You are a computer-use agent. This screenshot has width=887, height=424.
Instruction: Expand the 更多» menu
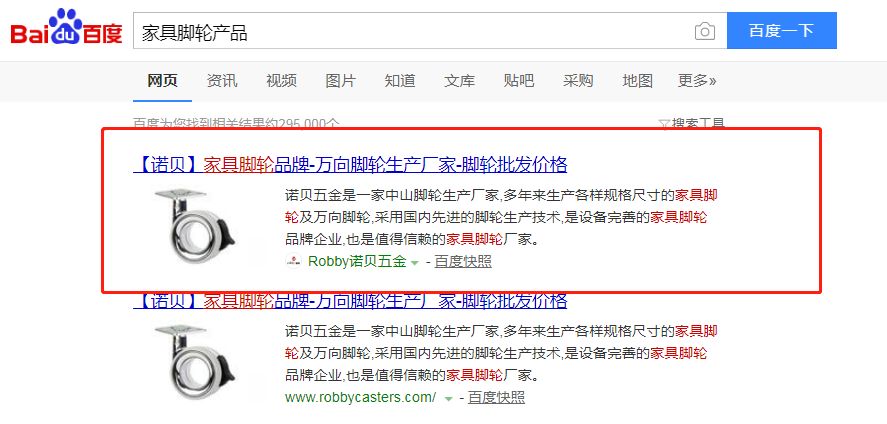pyautogui.click(x=697, y=81)
